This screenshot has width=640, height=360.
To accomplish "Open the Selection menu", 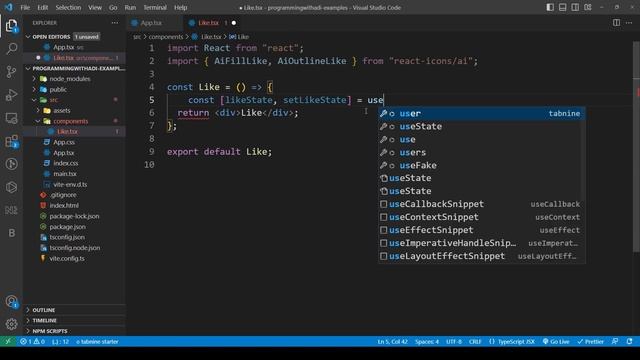I will (x=68, y=7).
